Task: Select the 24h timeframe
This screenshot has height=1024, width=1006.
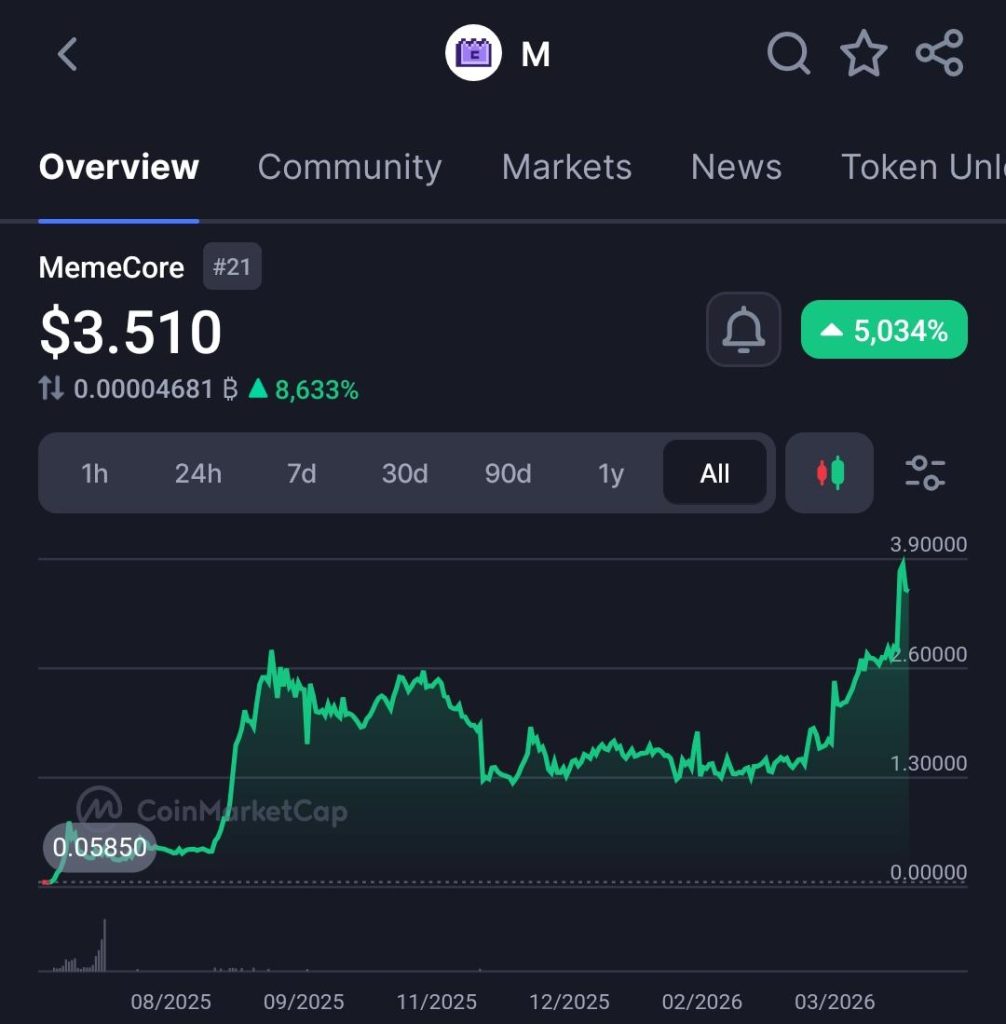Action: pyautogui.click(x=198, y=473)
